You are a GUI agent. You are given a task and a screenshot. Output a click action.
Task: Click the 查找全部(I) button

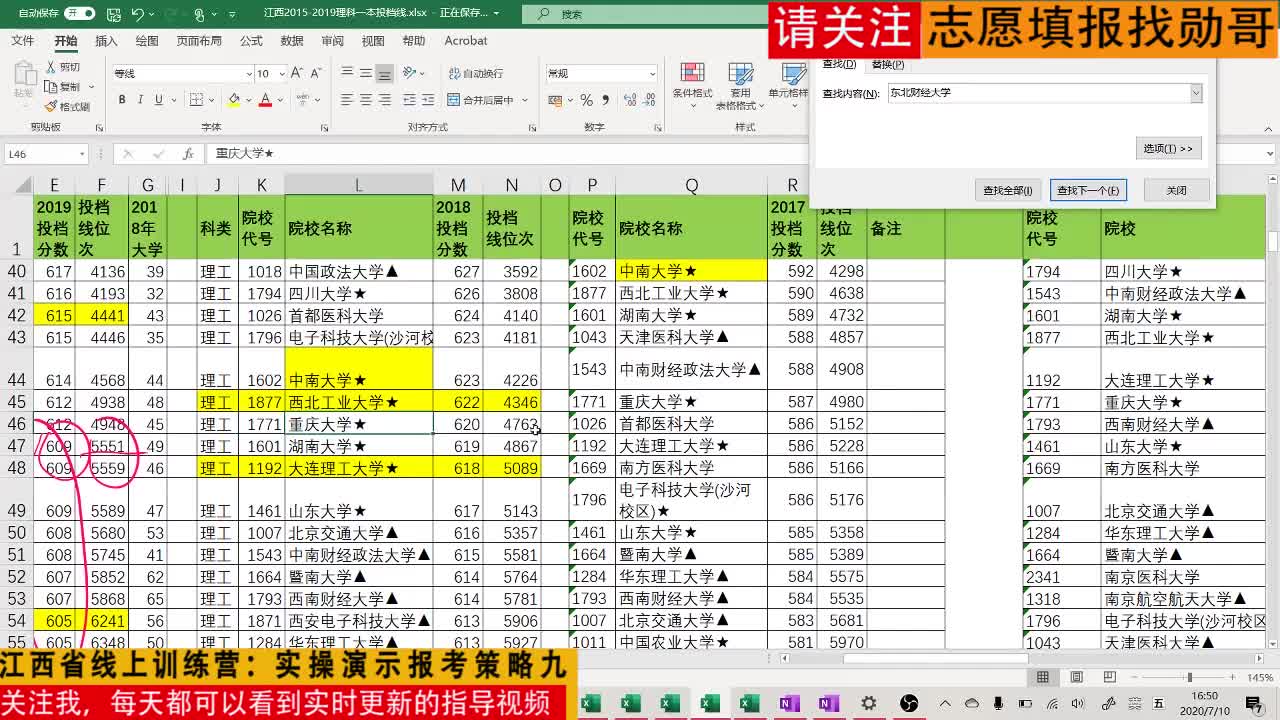tap(1008, 190)
